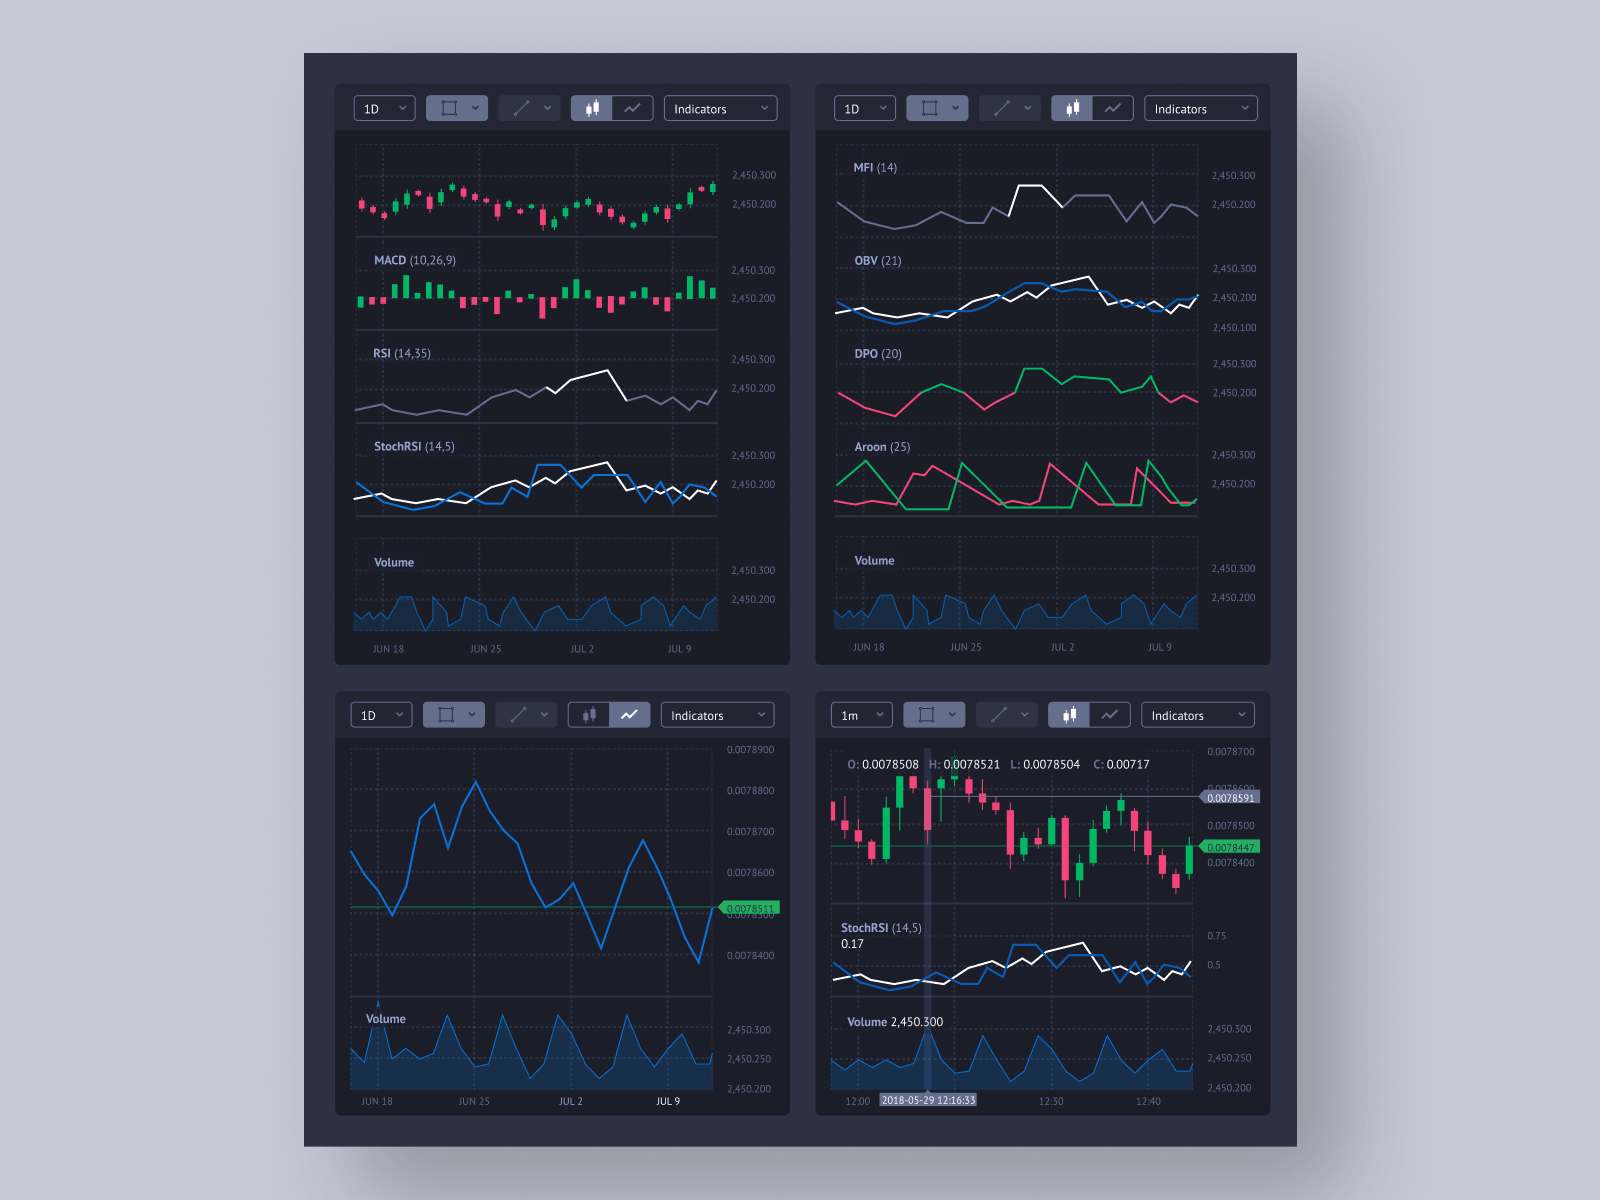
Task: Open the Indicators dropdown in top-left chart
Action: tap(720, 108)
